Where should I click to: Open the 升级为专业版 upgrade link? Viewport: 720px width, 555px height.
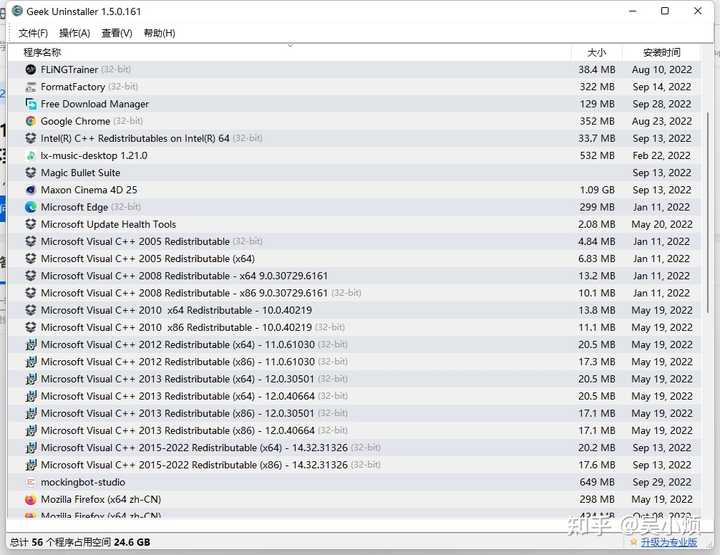pyautogui.click(x=669, y=542)
